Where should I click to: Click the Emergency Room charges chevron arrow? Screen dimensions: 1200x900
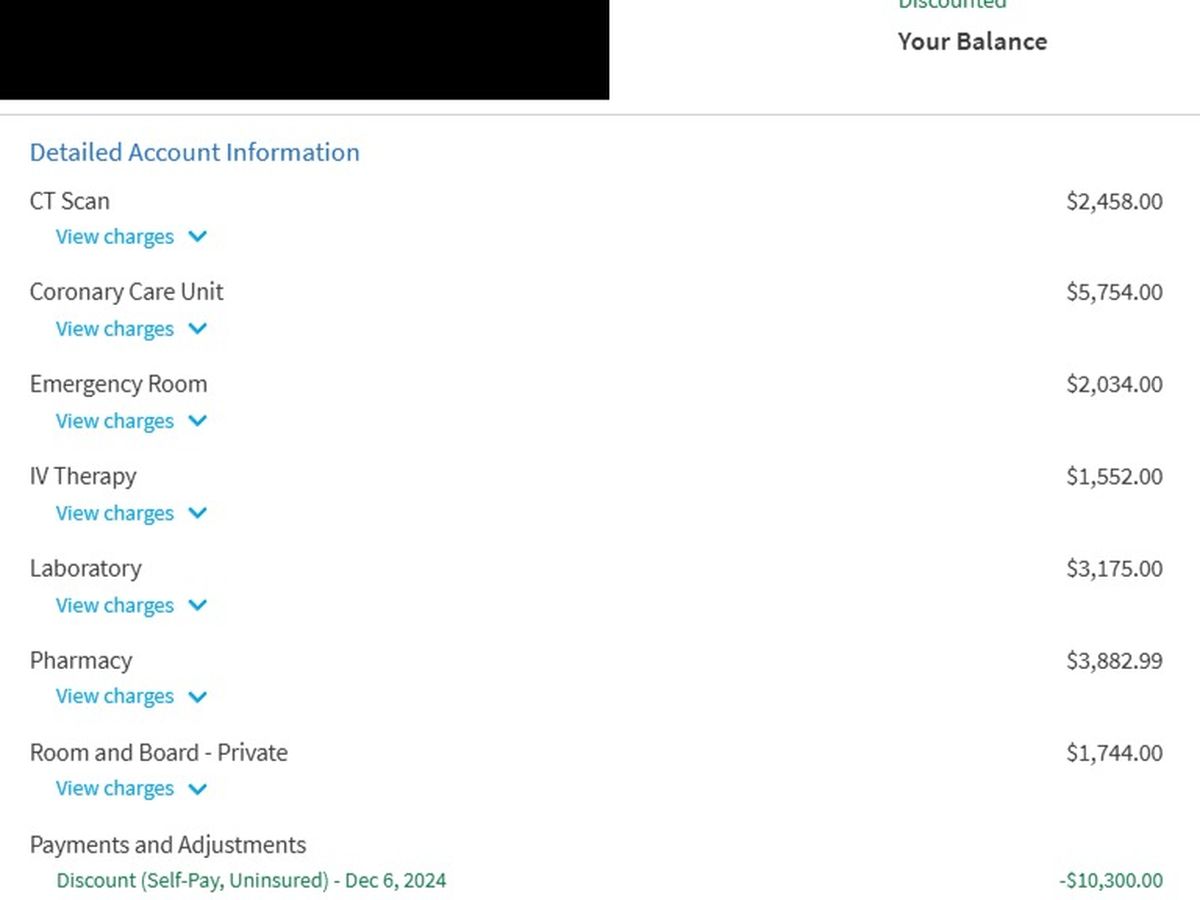tap(197, 421)
